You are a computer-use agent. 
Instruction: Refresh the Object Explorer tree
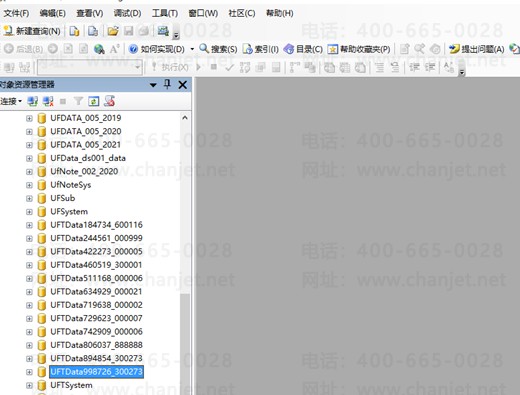(x=94, y=101)
